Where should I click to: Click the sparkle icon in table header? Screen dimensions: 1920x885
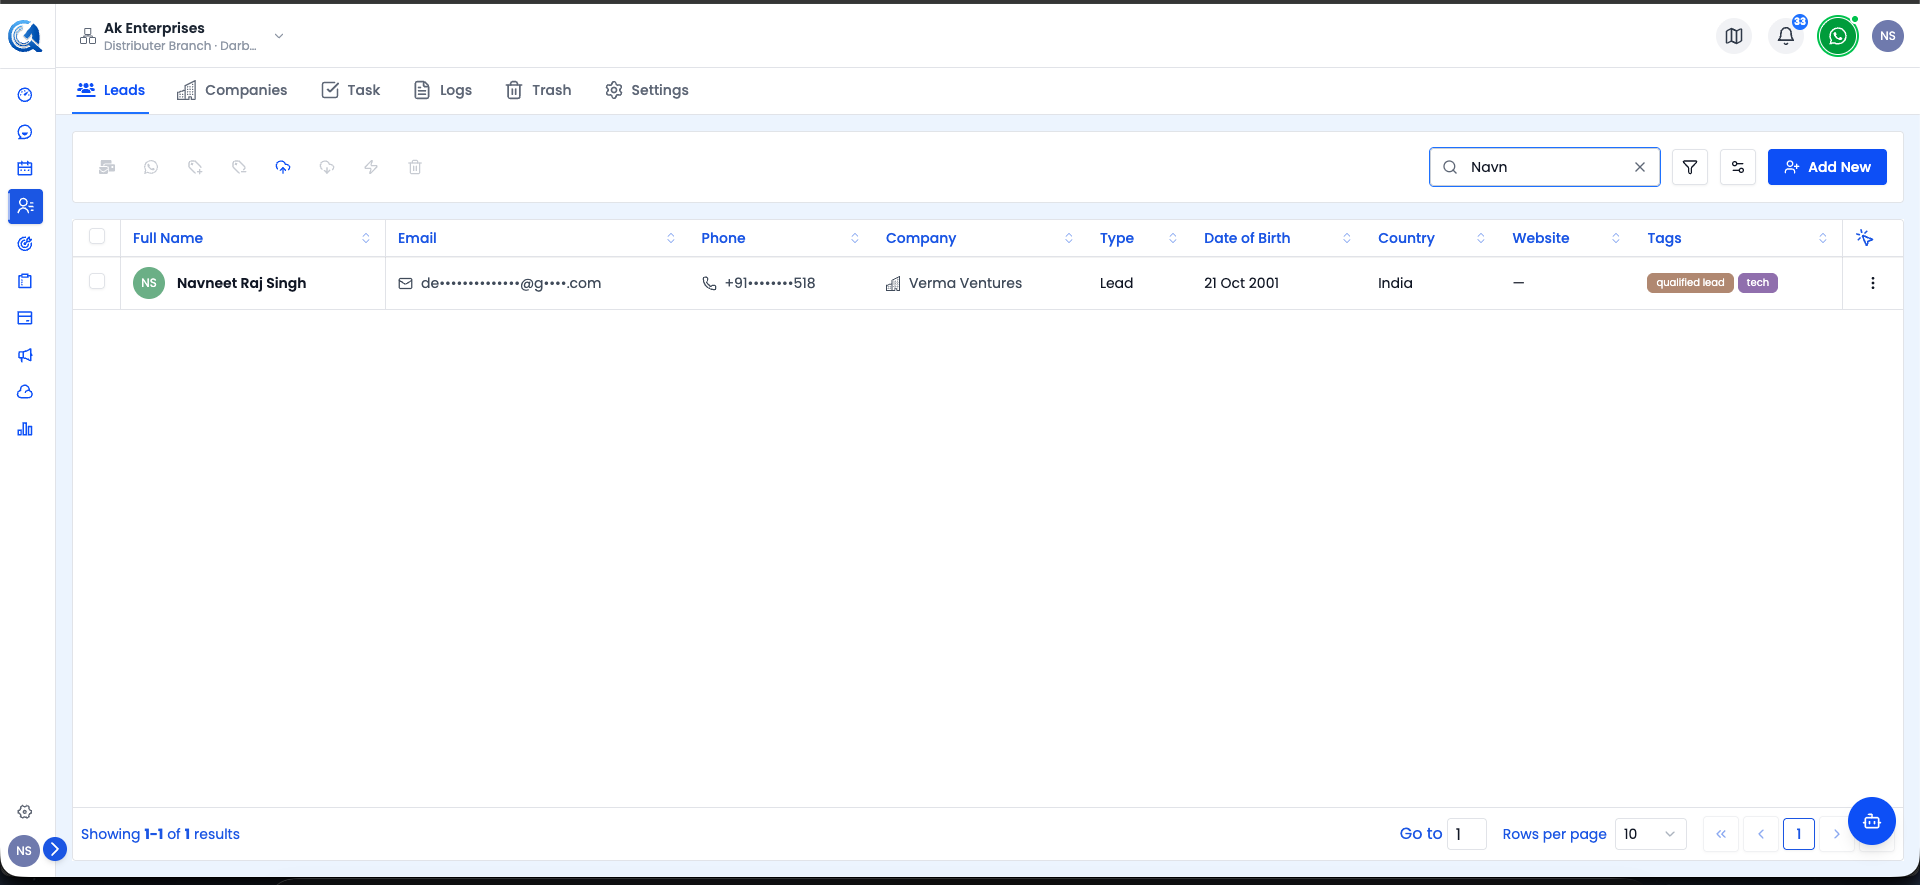[1865, 238]
